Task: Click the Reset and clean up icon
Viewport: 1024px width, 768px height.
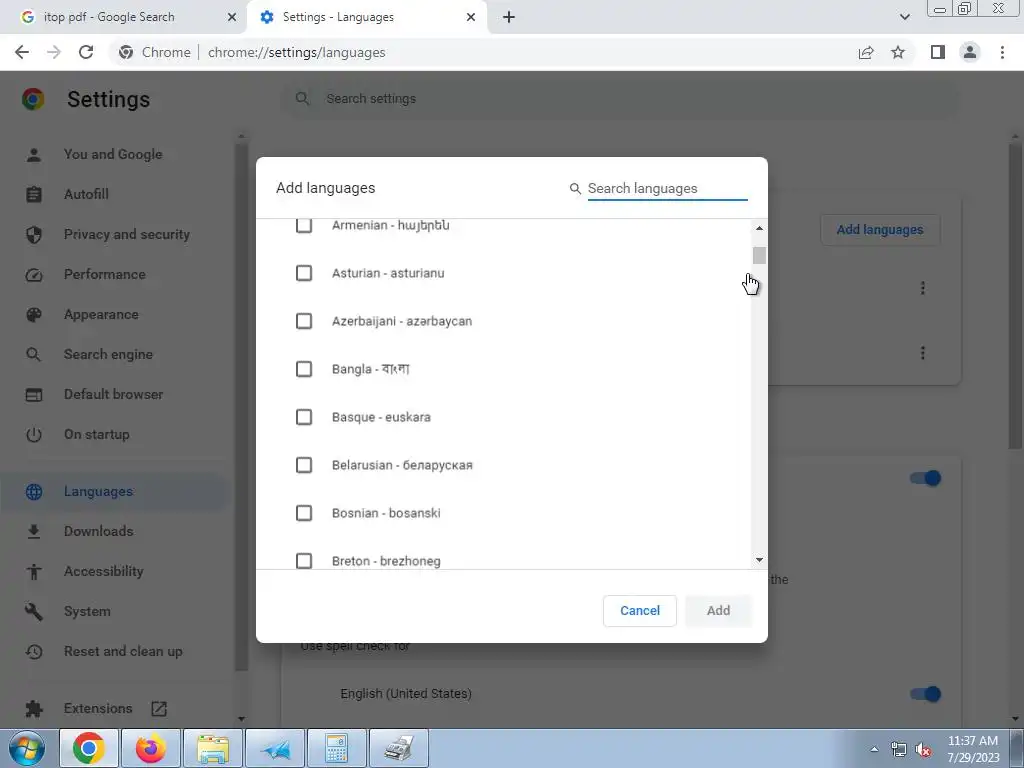Action: click(x=34, y=651)
